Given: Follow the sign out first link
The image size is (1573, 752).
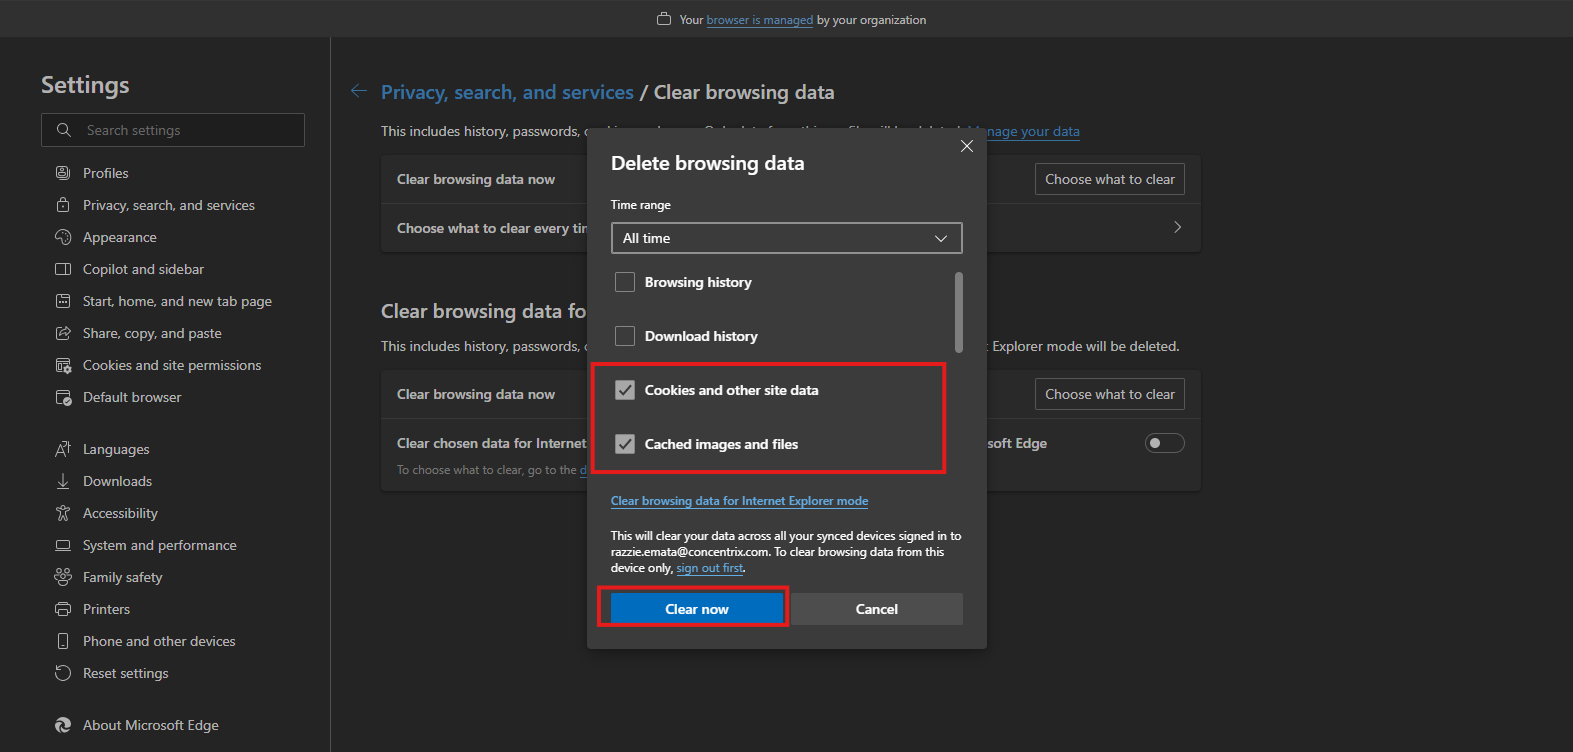Looking at the screenshot, I should [x=710, y=568].
